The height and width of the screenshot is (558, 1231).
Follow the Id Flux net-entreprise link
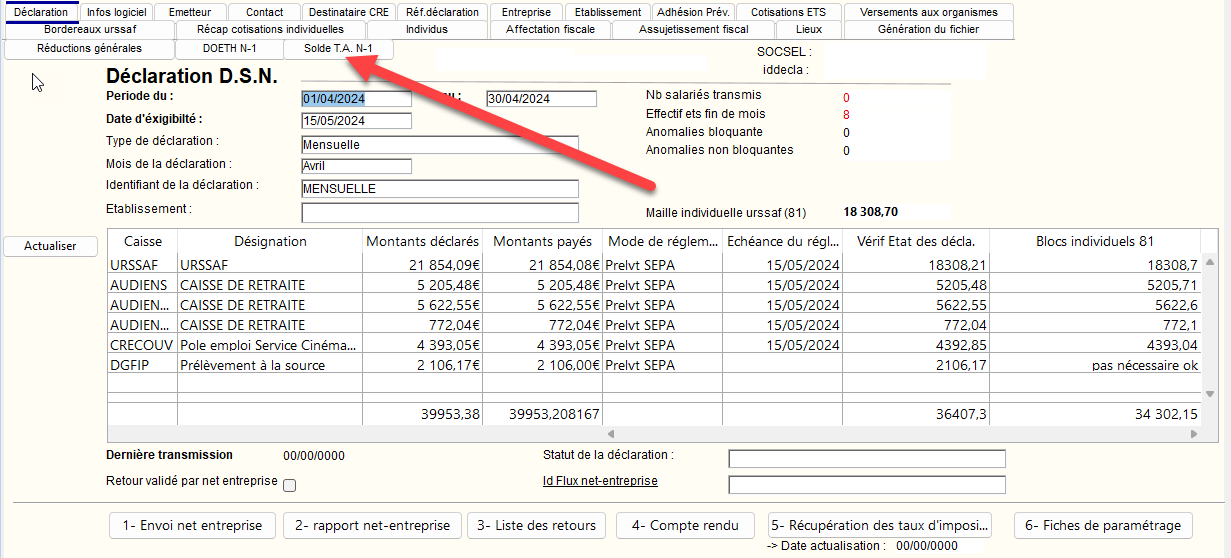pos(600,481)
